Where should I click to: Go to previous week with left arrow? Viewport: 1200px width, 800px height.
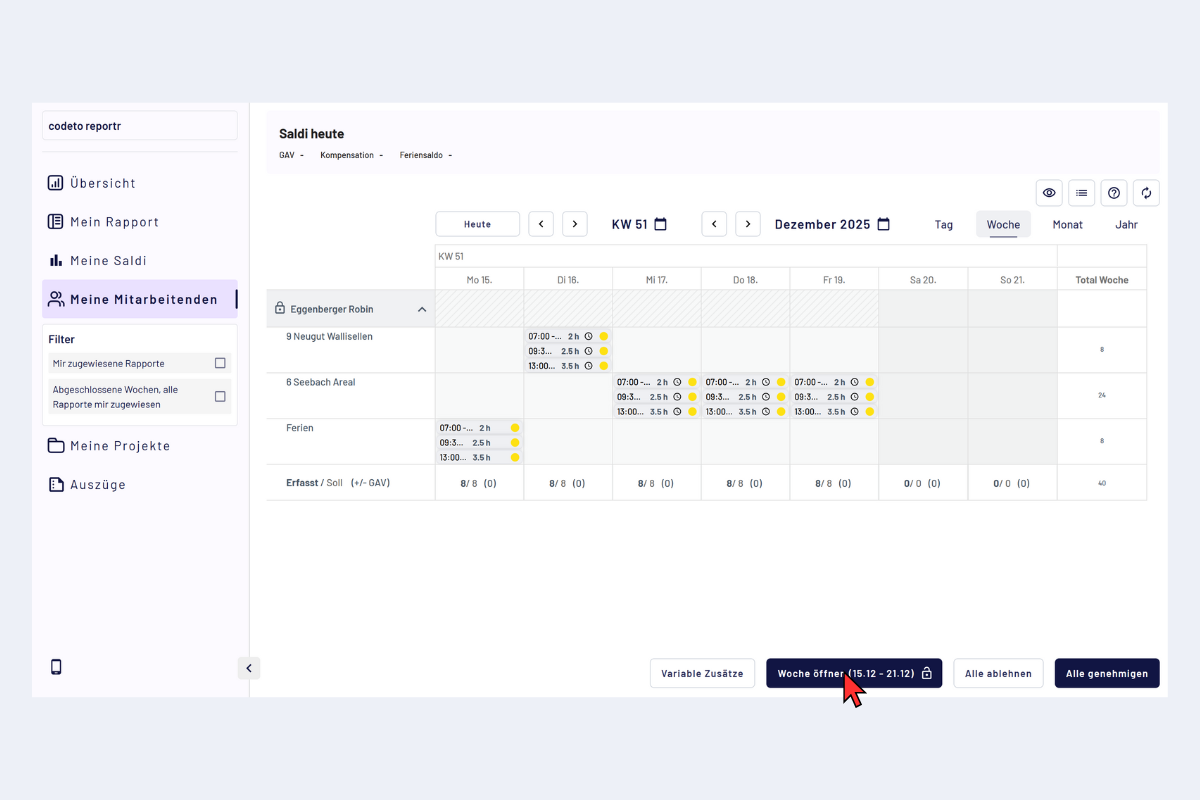click(x=541, y=224)
